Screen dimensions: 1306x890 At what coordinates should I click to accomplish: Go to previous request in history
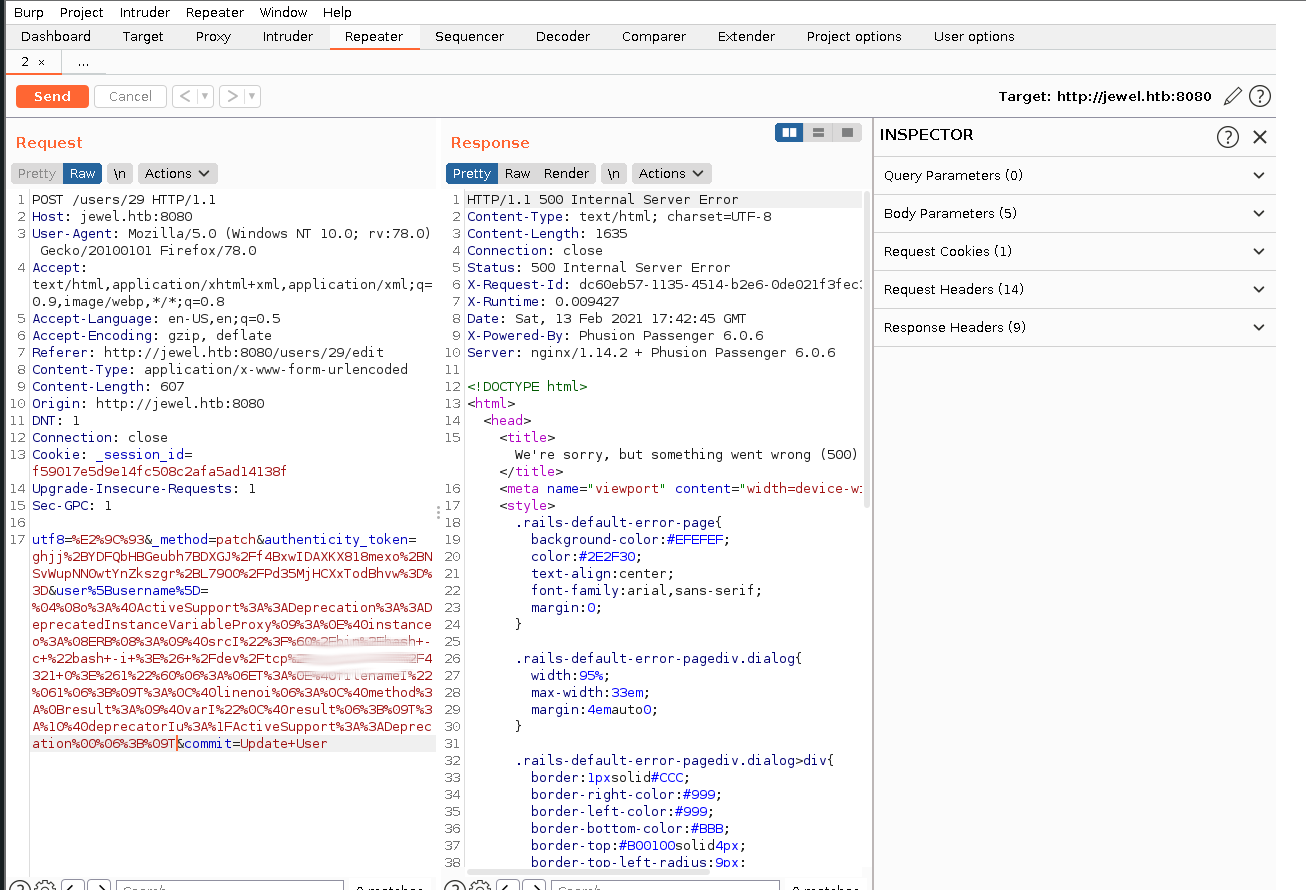pos(184,96)
